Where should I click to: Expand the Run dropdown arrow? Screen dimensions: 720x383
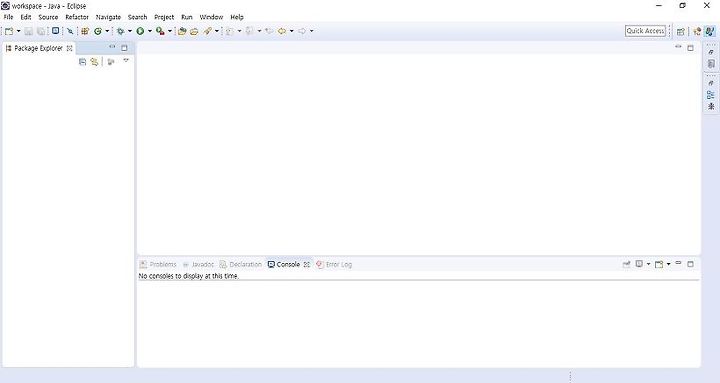tap(149, 31)
